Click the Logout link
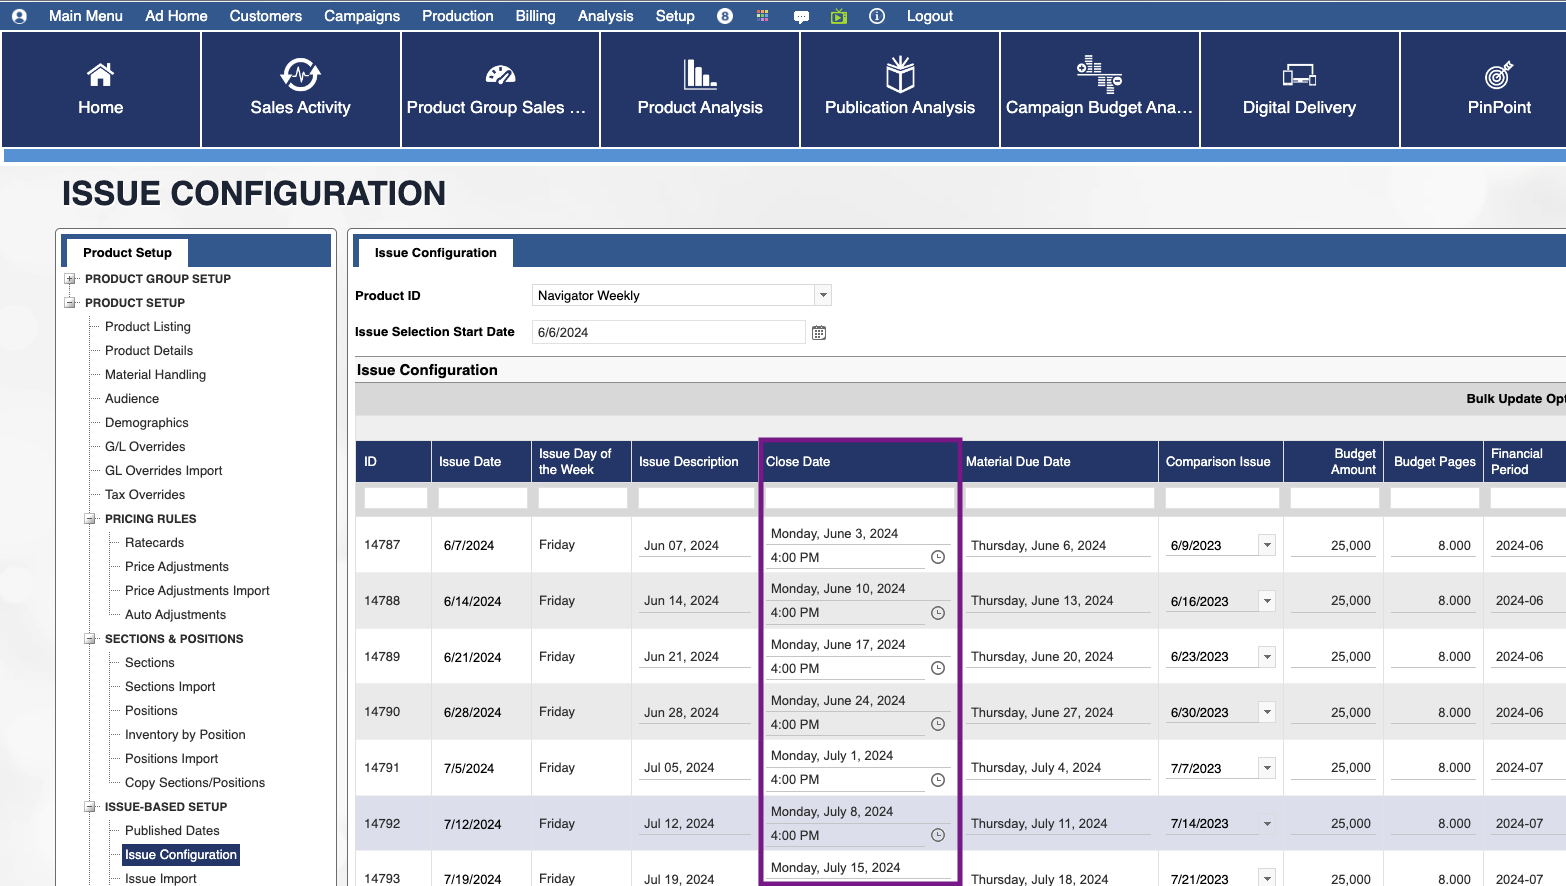Viewport: 1566px width, 886px height. 929,16
